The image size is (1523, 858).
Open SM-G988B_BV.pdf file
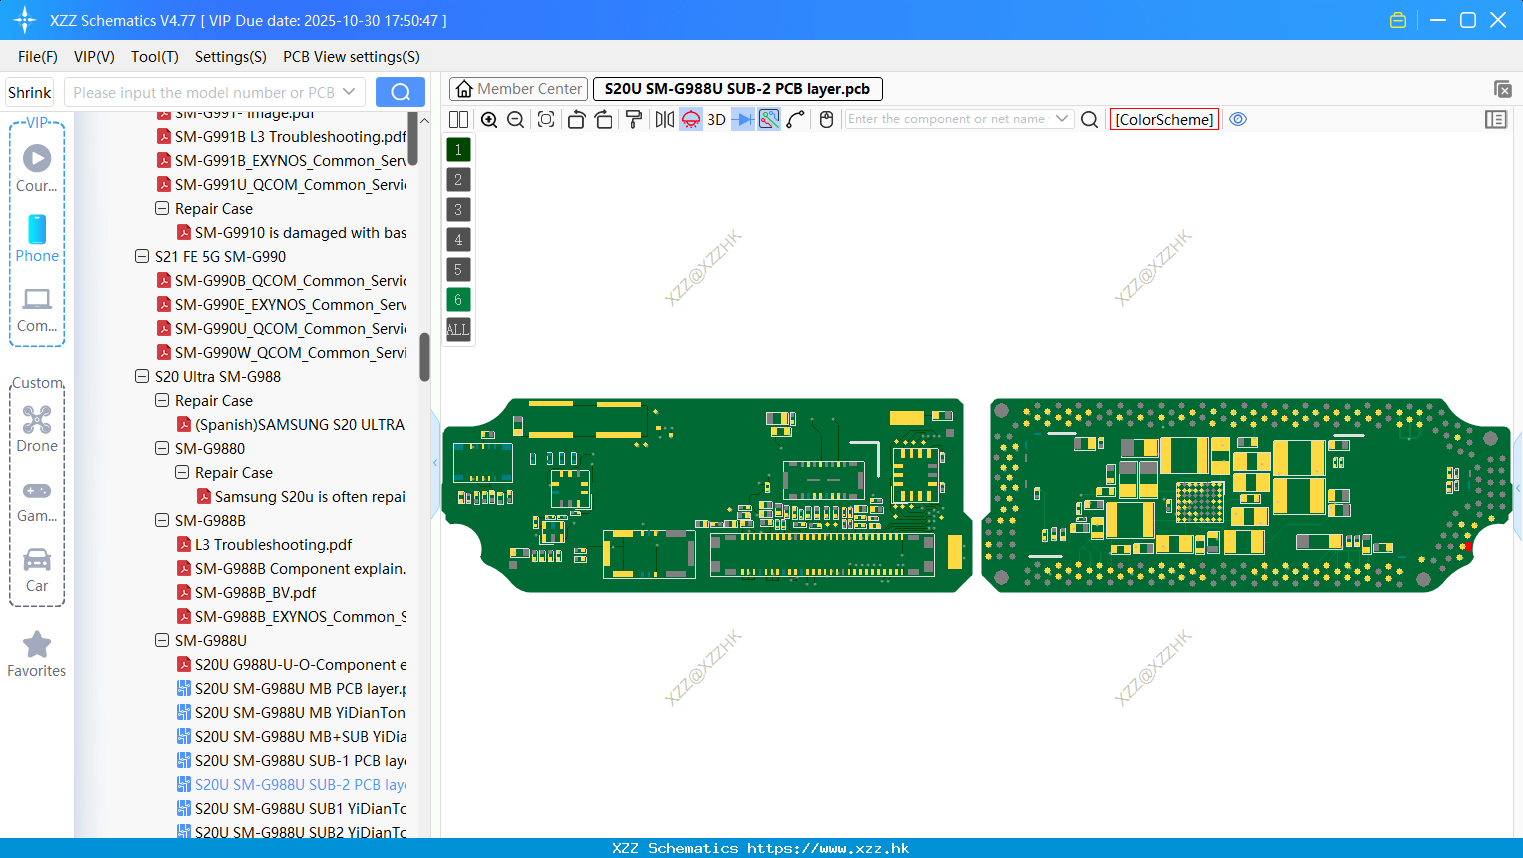click(255, 593)
